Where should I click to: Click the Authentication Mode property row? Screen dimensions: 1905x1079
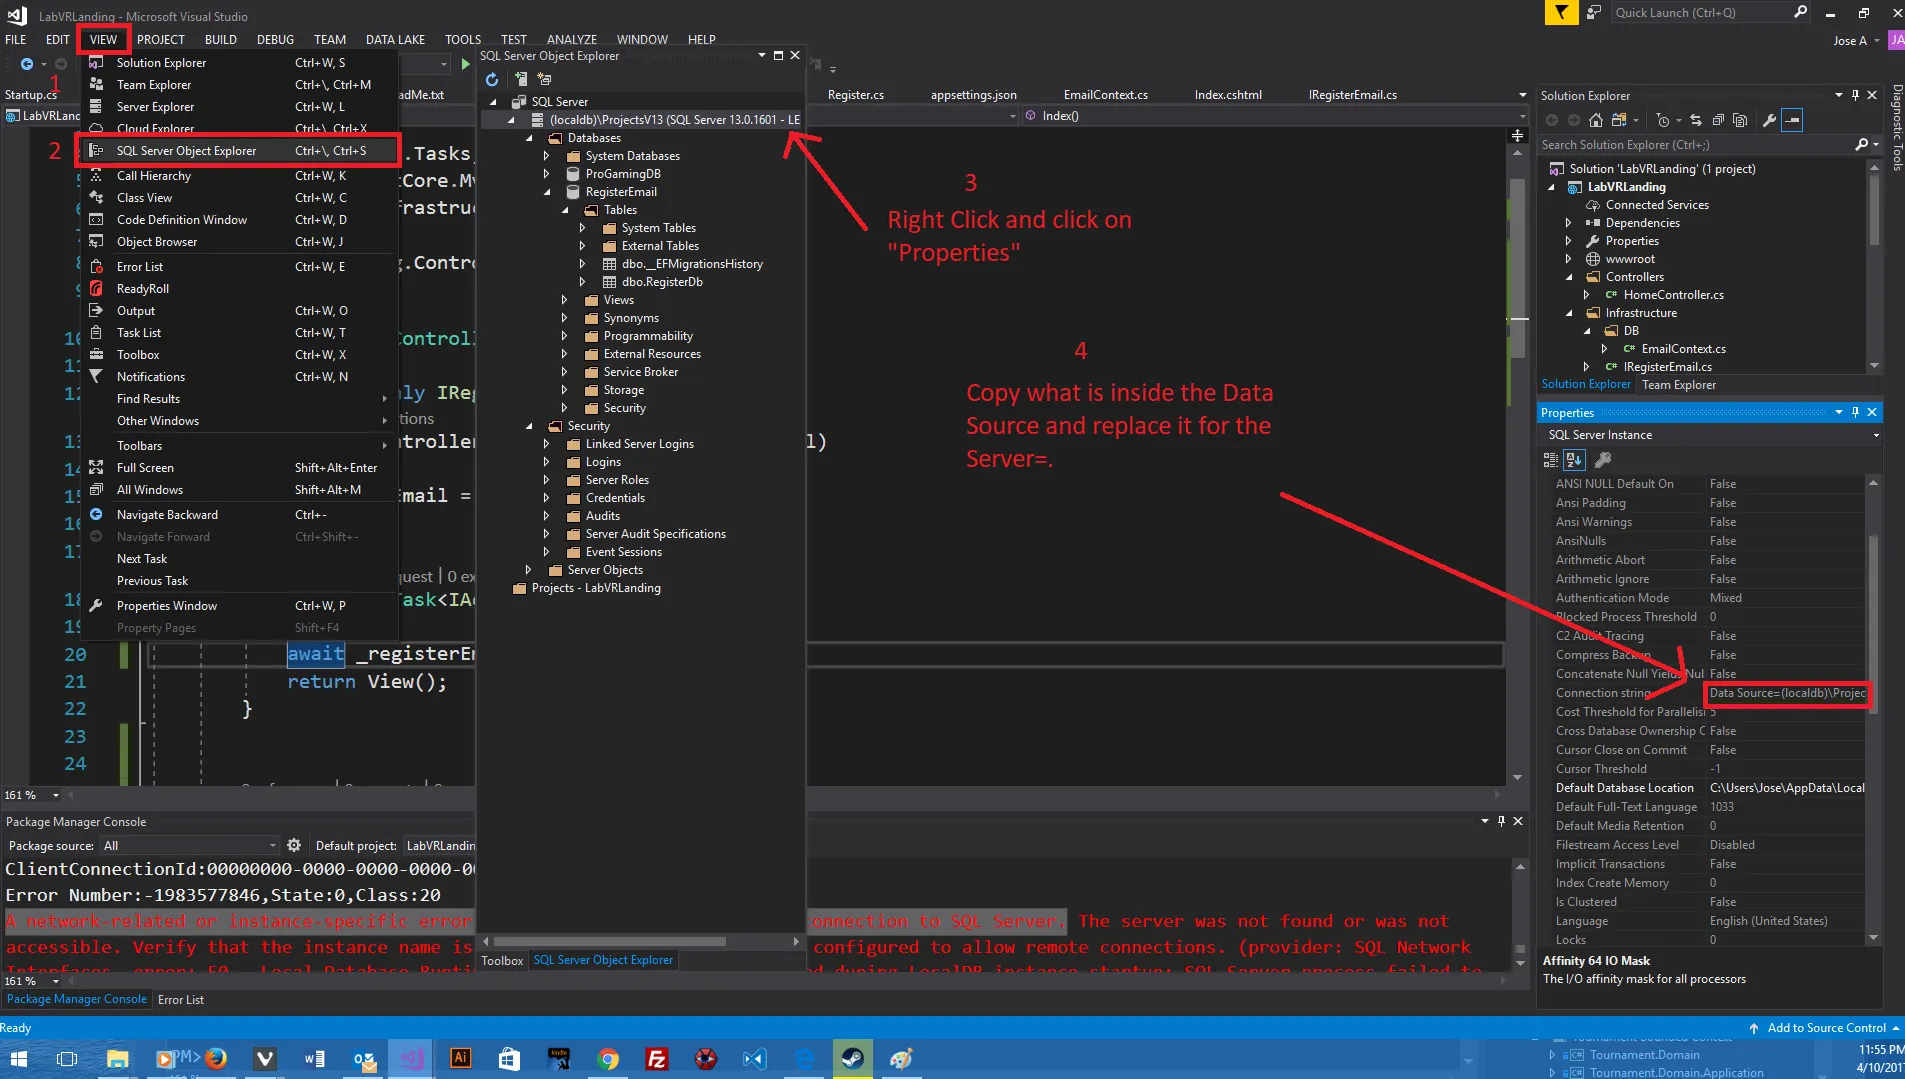(1708, 598)
